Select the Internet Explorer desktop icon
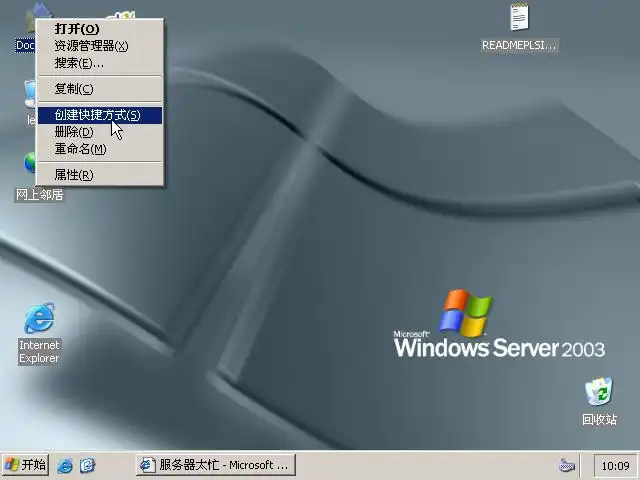The width and height of the screenshot is (640, 480). point(39,318)
